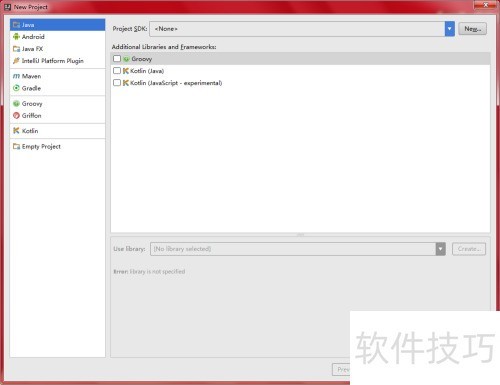Click the Maven icon in sidebar
Image resolution: width=500 pixels, height=385 pixels.
click(x=16, y=76)
